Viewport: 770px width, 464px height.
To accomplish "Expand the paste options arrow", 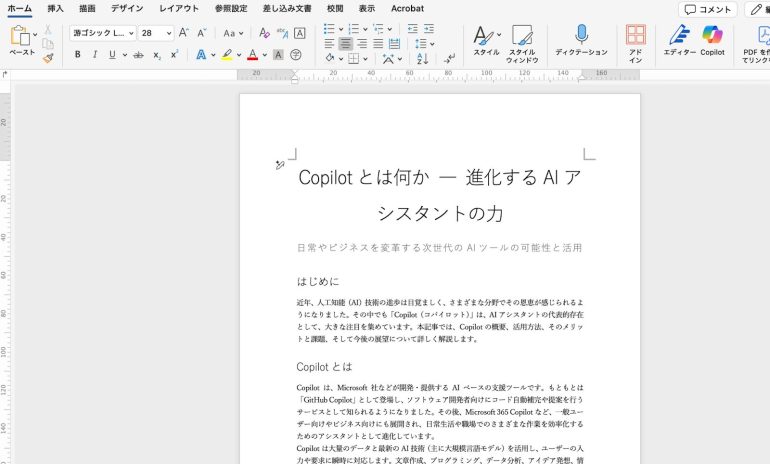I will point(35,35).
